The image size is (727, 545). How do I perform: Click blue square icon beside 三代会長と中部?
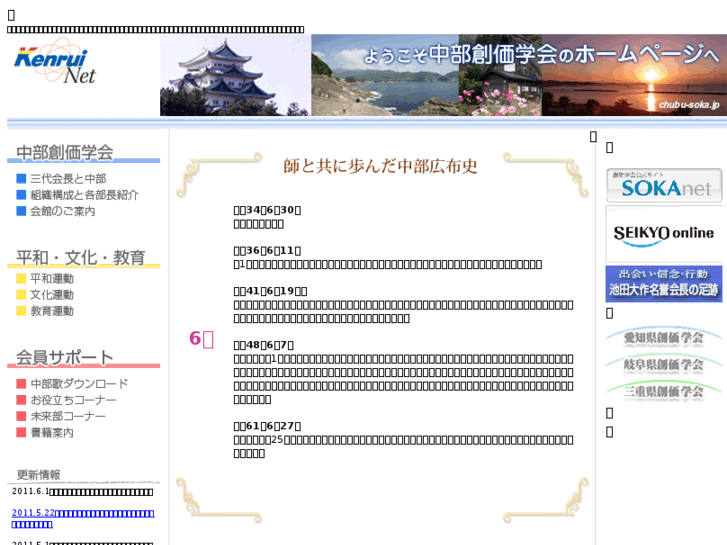click(21, 179)
